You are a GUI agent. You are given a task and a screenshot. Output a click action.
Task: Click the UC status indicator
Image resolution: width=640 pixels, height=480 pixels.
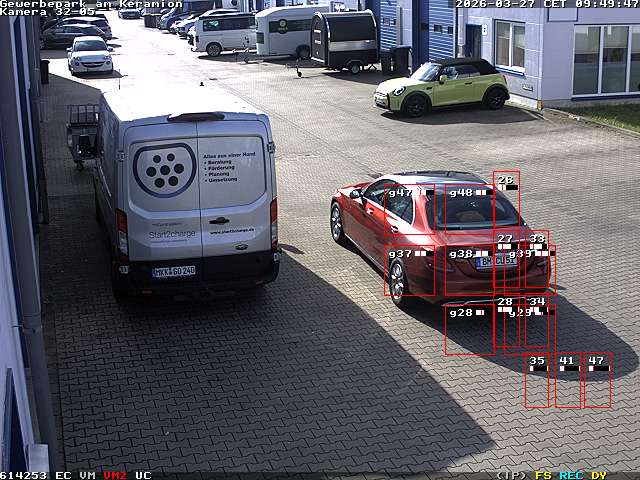tap(143, 475)
